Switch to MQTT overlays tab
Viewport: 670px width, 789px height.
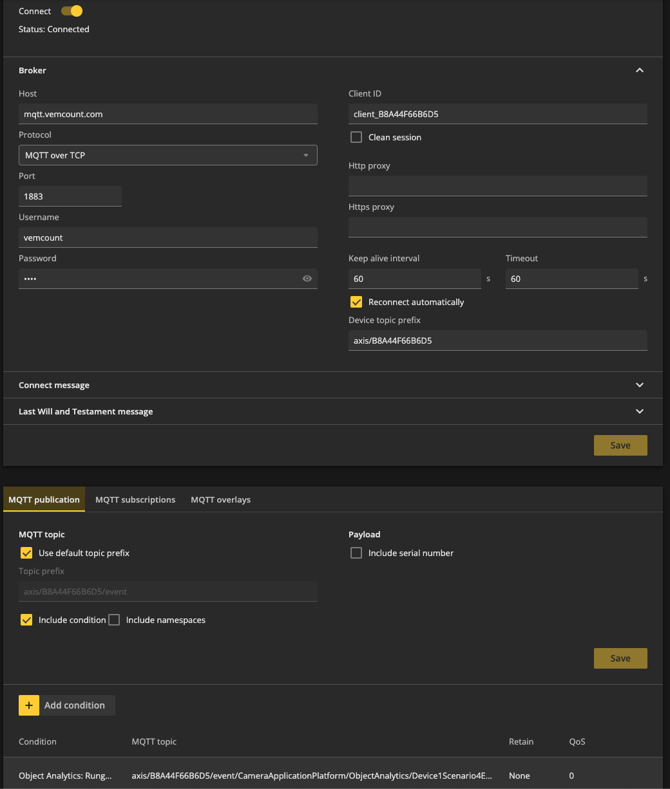point(220,500)
